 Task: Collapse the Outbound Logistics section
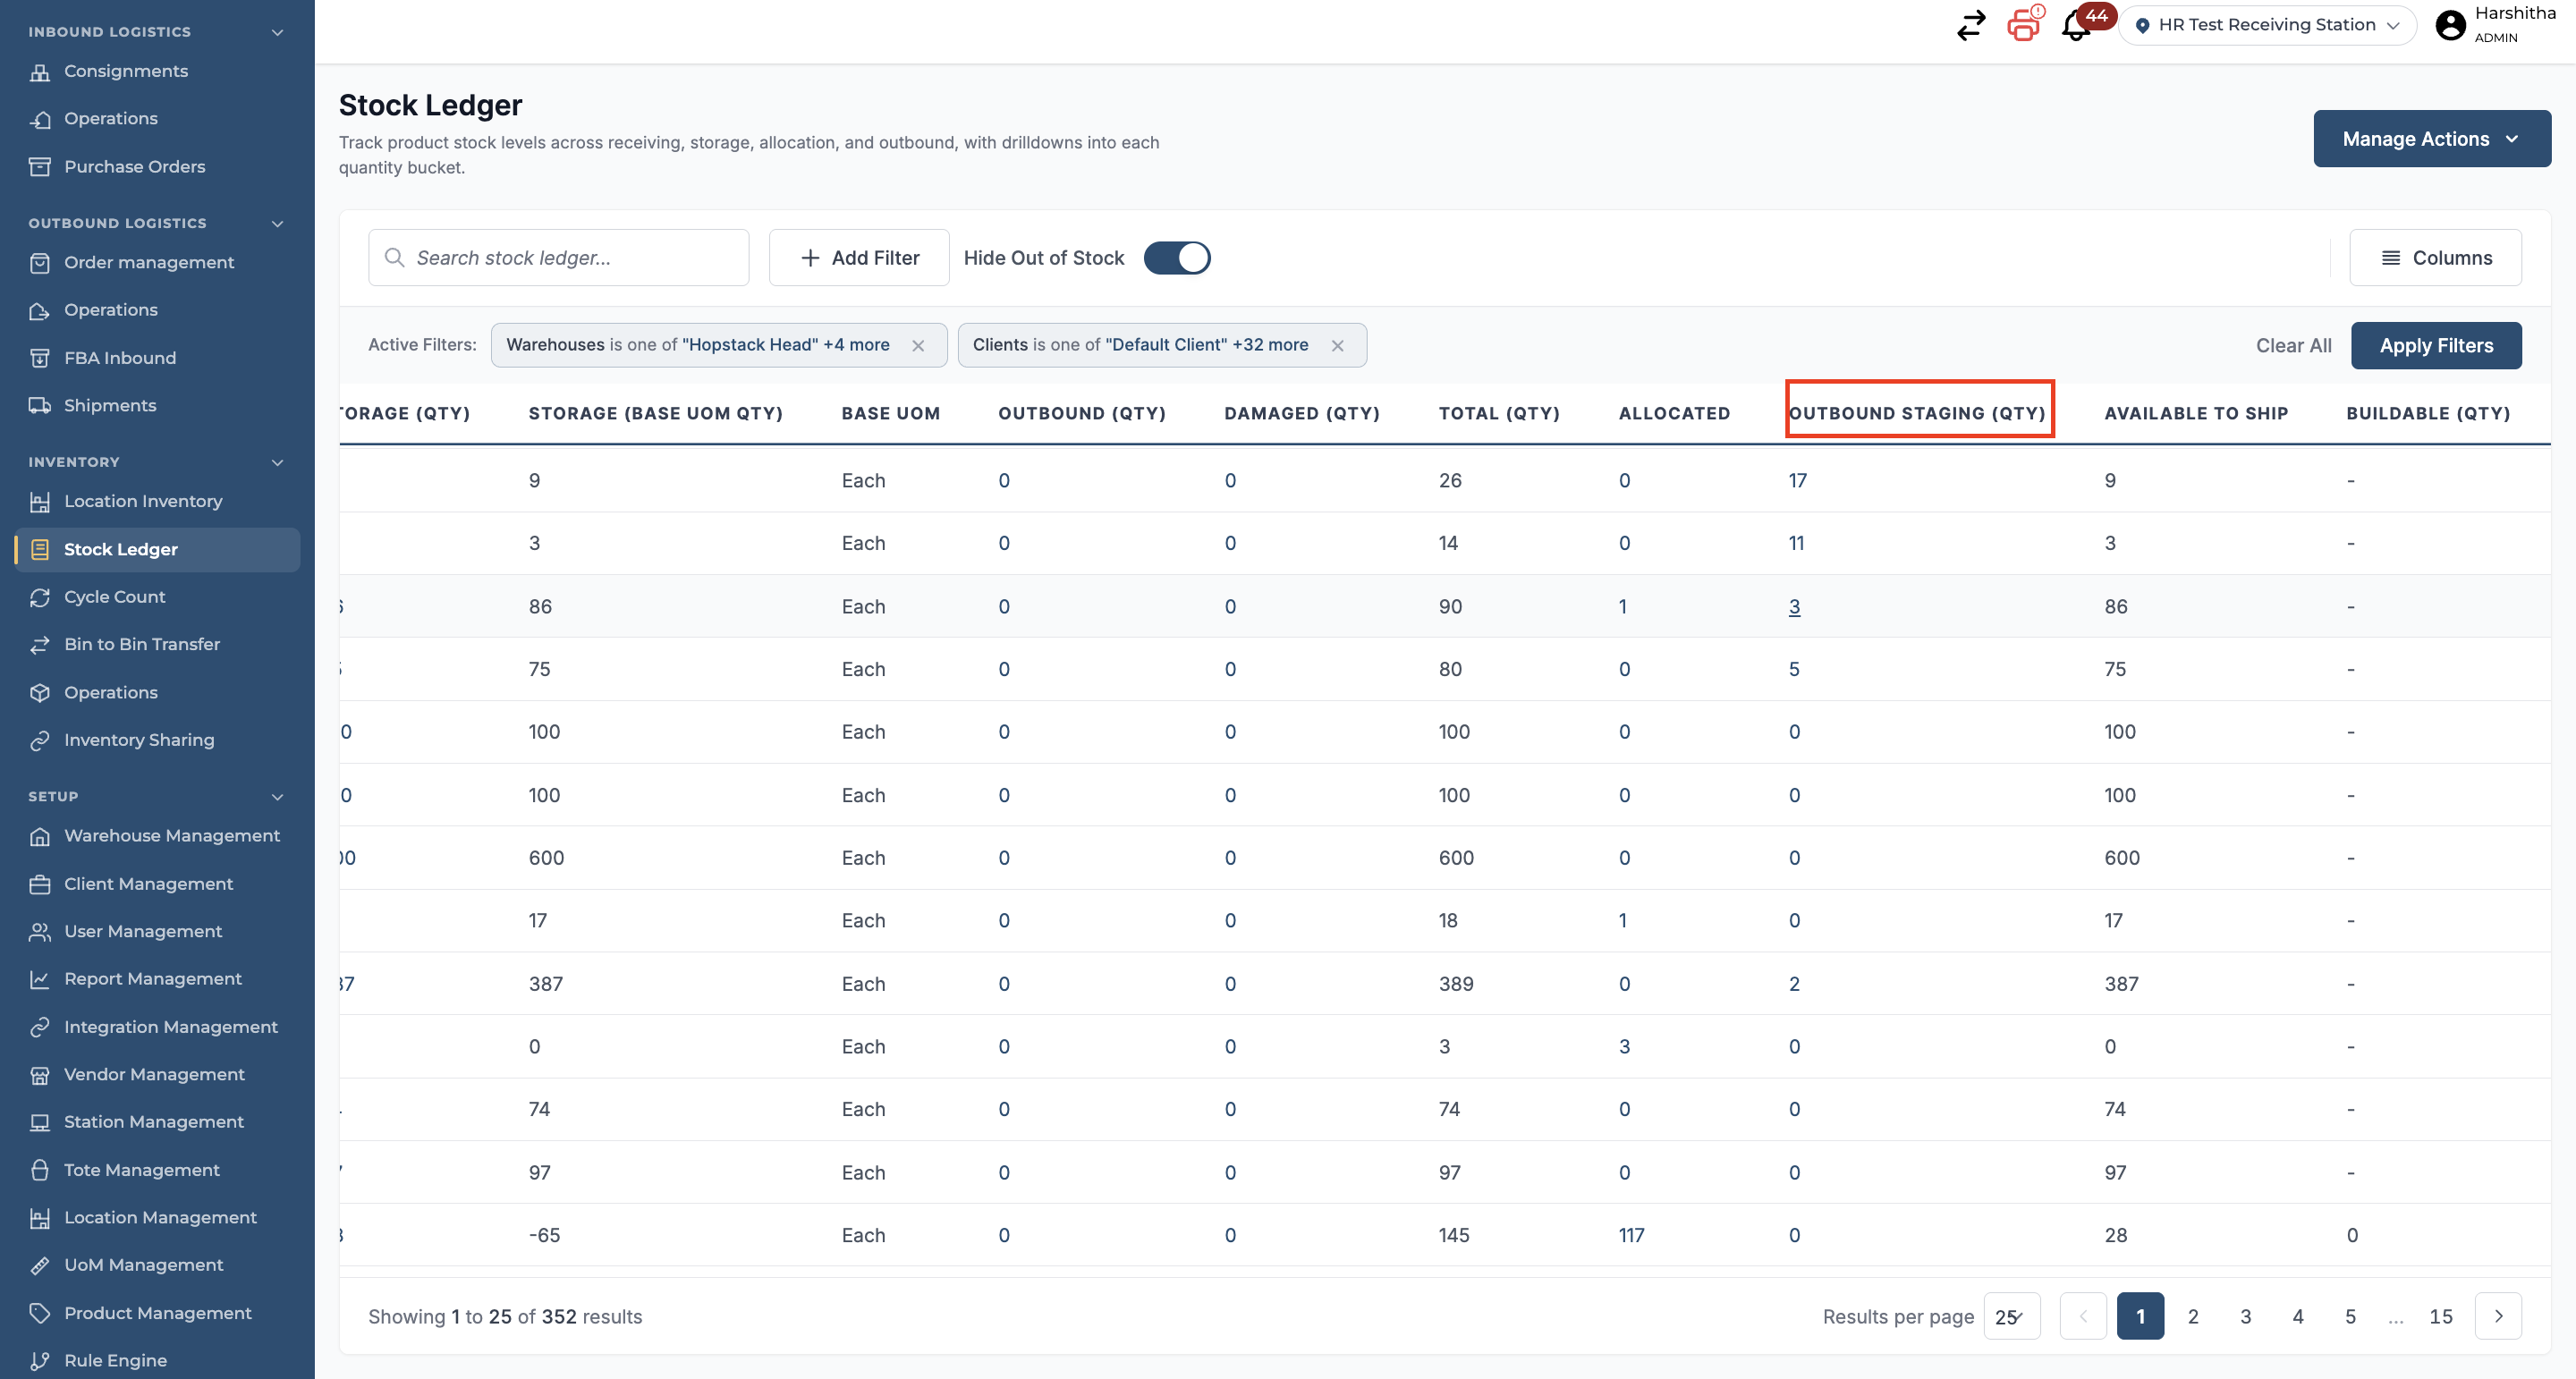coord(278,223)
